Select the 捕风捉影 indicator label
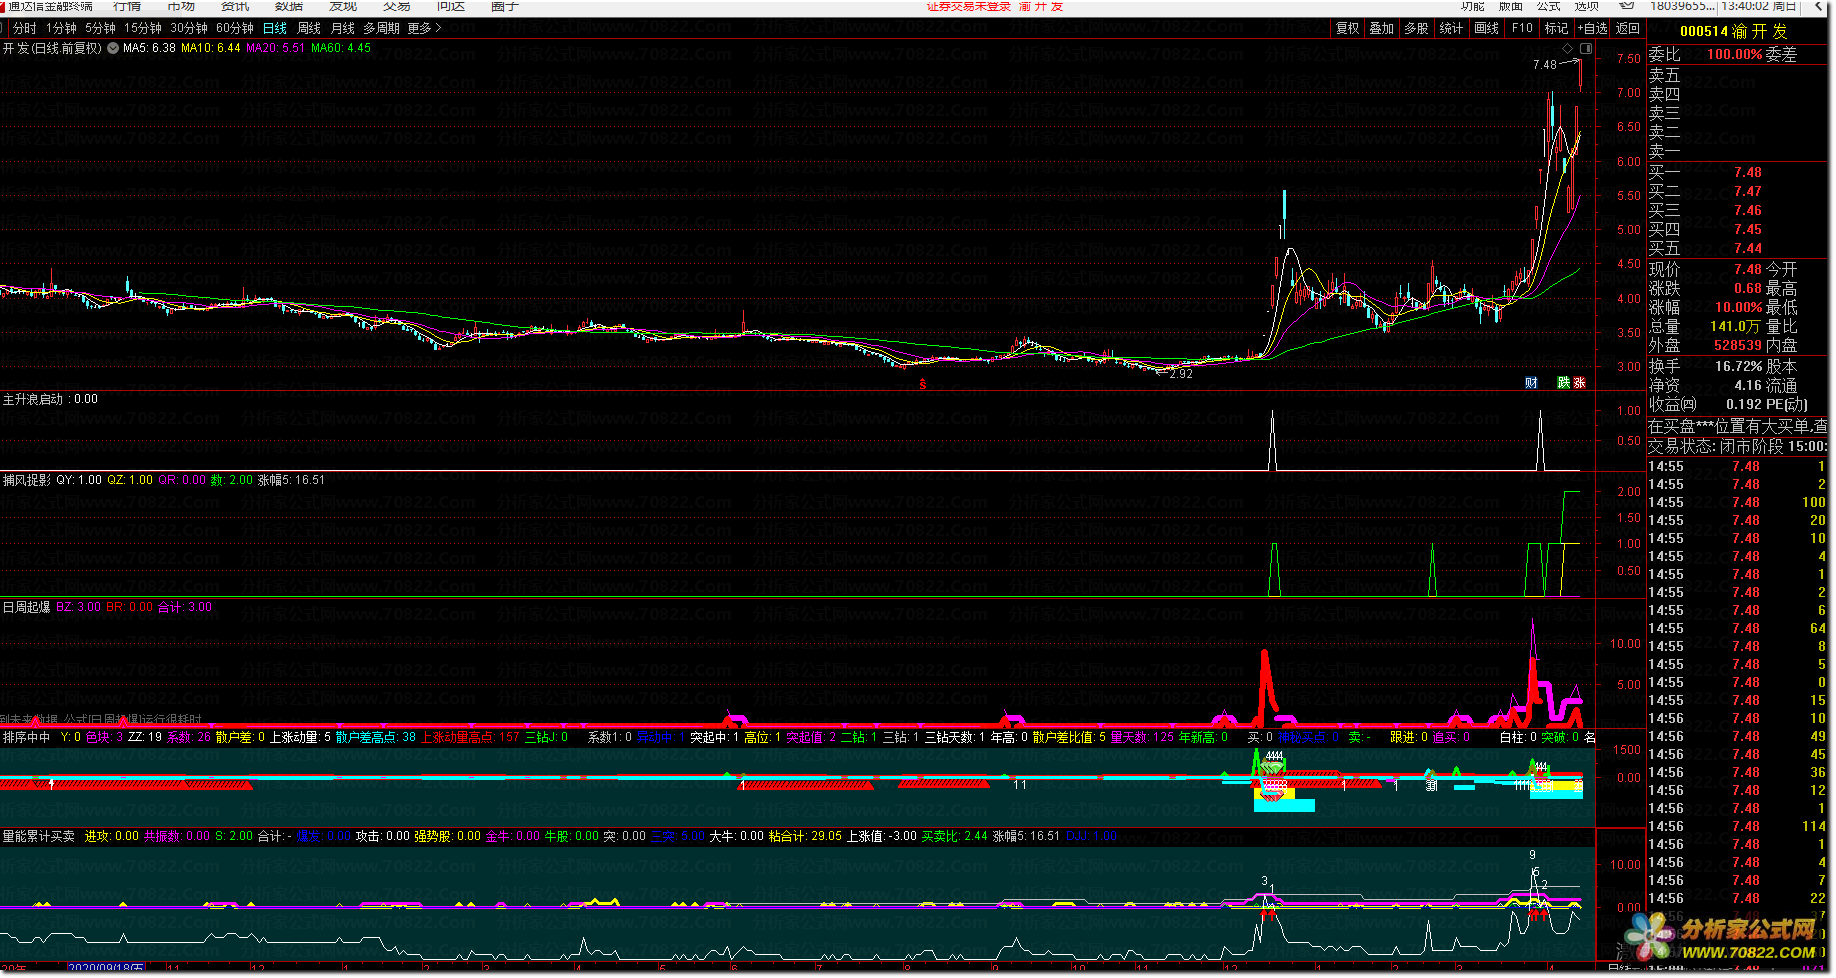The image size is (1836, 978). pyautogui.click(x=26, y=480)
